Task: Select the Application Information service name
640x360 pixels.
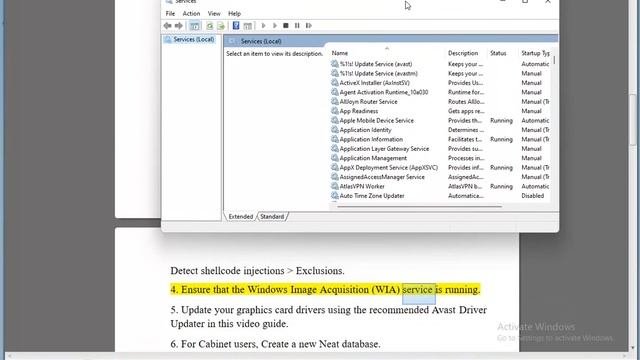Action: click(371, 139)
